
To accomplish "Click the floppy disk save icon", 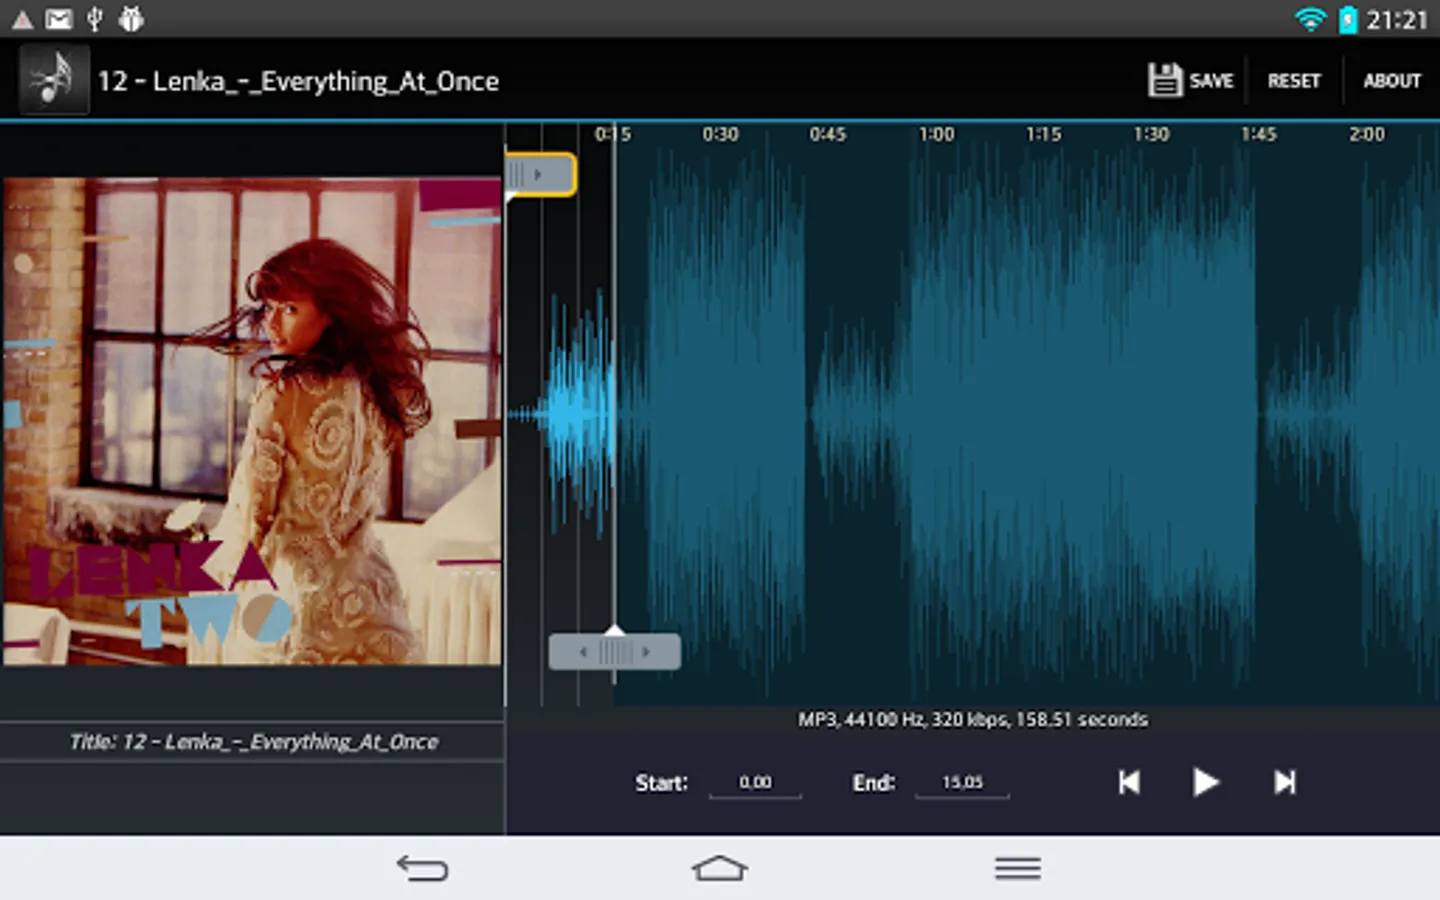I will pyautogui.click(x=1164, y=80).
